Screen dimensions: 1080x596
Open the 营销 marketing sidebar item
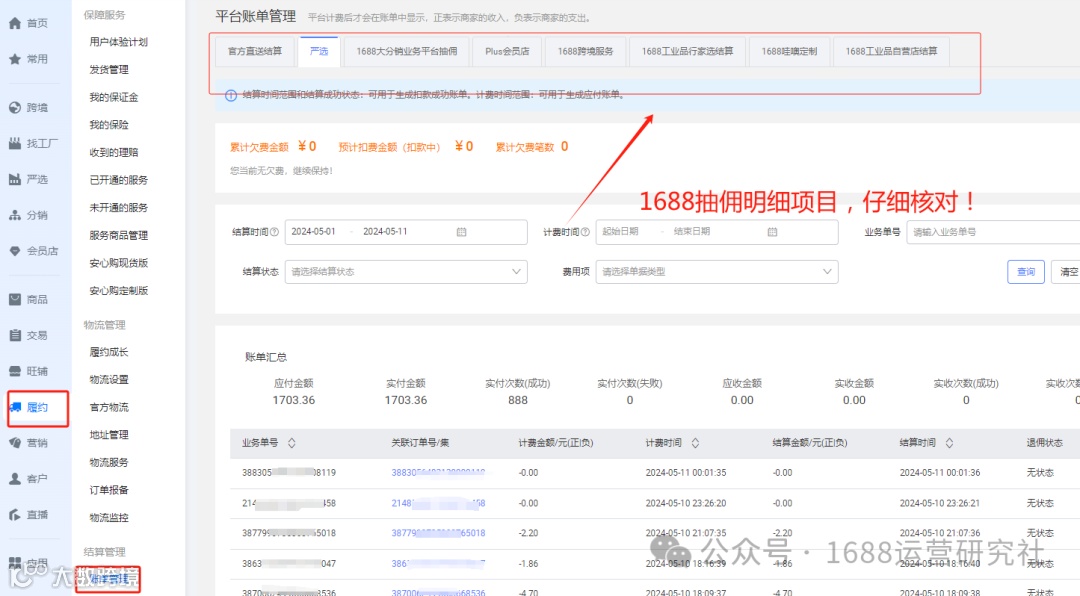[x=28, y=443]
